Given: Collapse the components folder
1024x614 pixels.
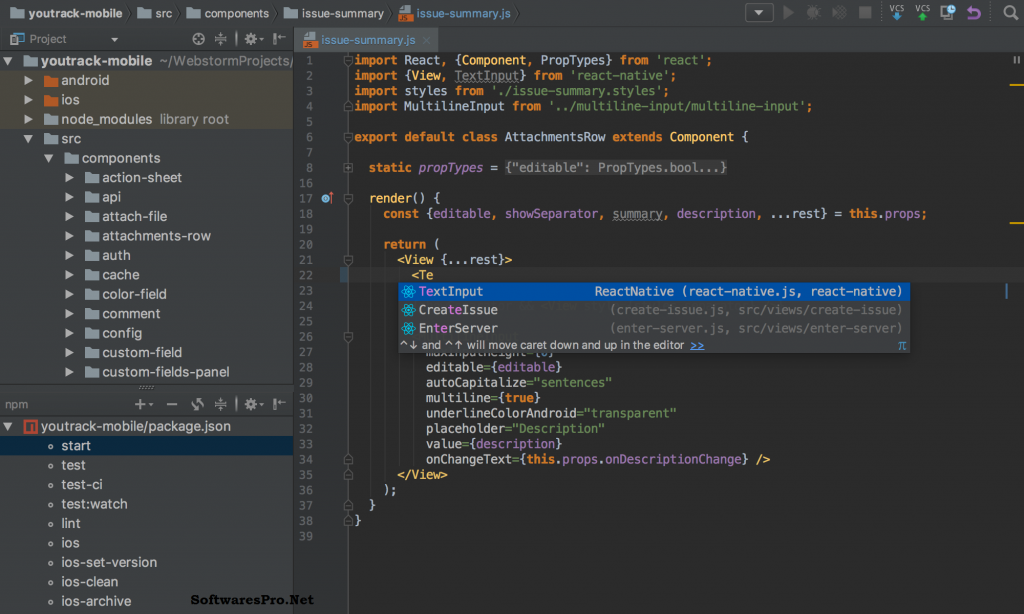Looking at the screenshot, I should click(x=49, y=157).
